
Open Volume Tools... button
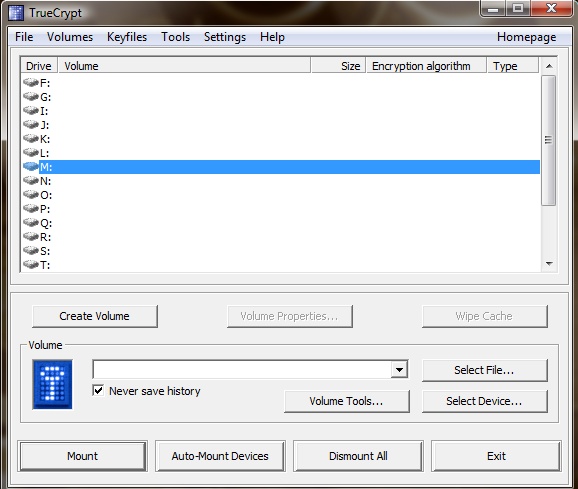pyautogui.click(x=347, y=401)
